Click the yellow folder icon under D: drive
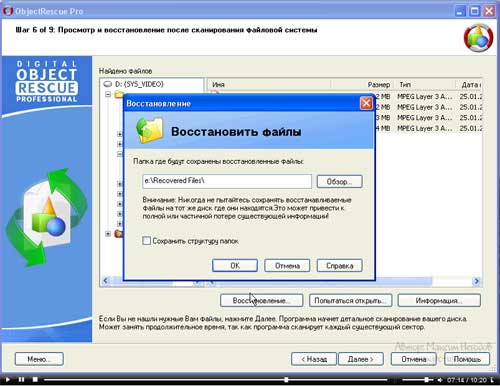500x386 pixels. tap(119, 94)
